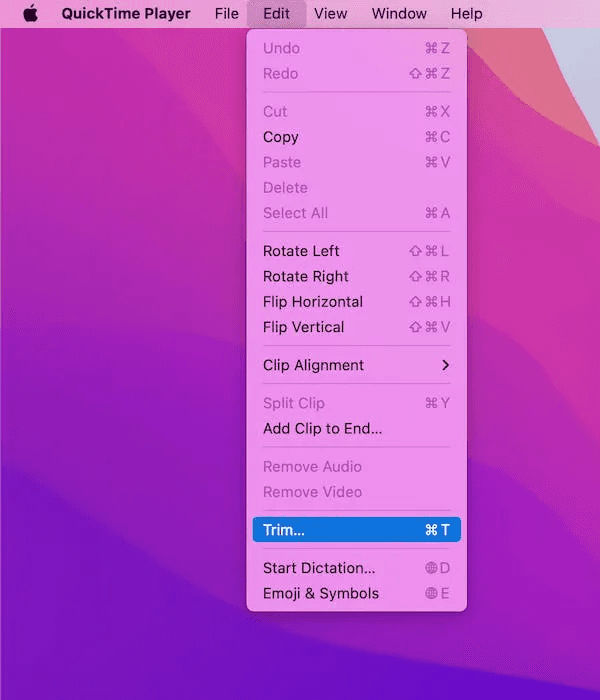Open the Apple menu
600x700 pixels.
click(30, 13)
